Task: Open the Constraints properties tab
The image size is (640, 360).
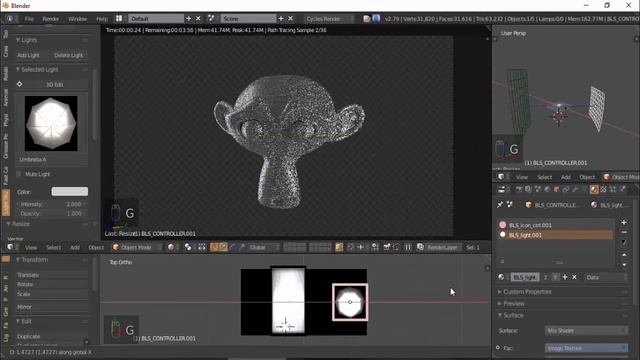Action: (x=566, y=189)
